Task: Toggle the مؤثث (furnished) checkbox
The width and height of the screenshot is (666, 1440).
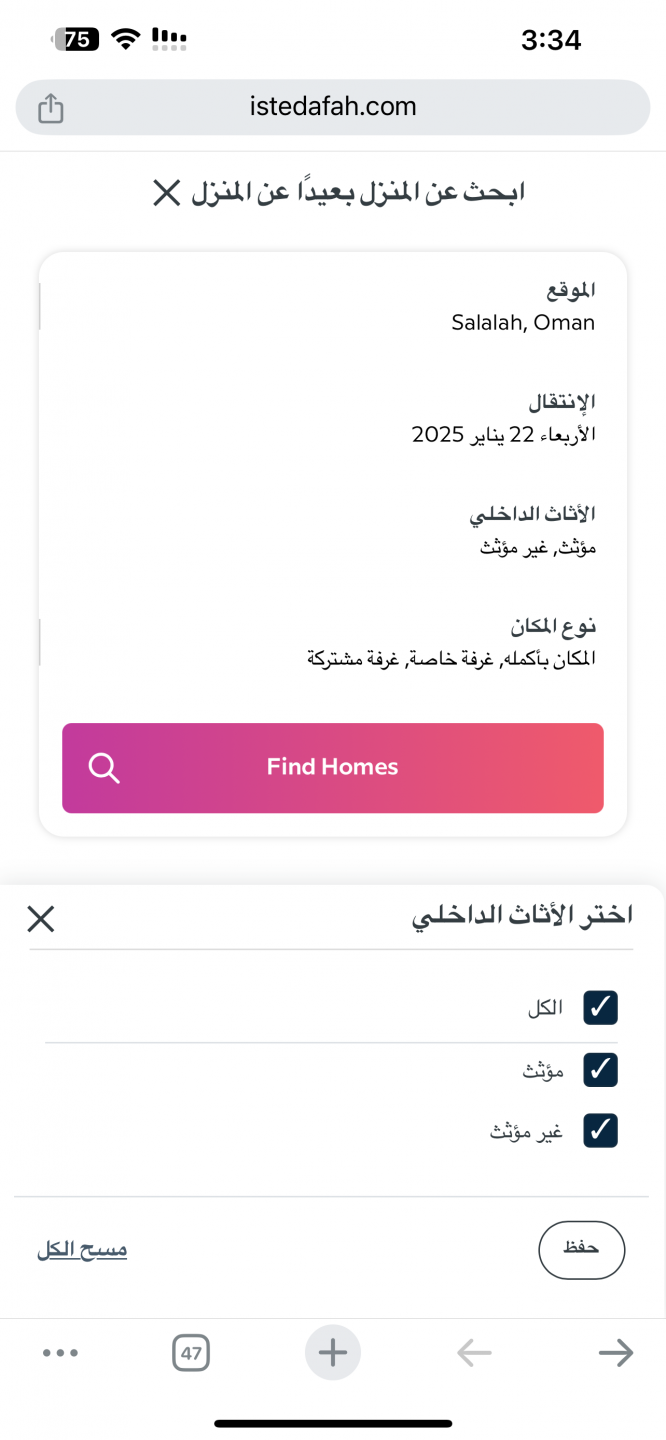Action: (x=601, y=1070)
